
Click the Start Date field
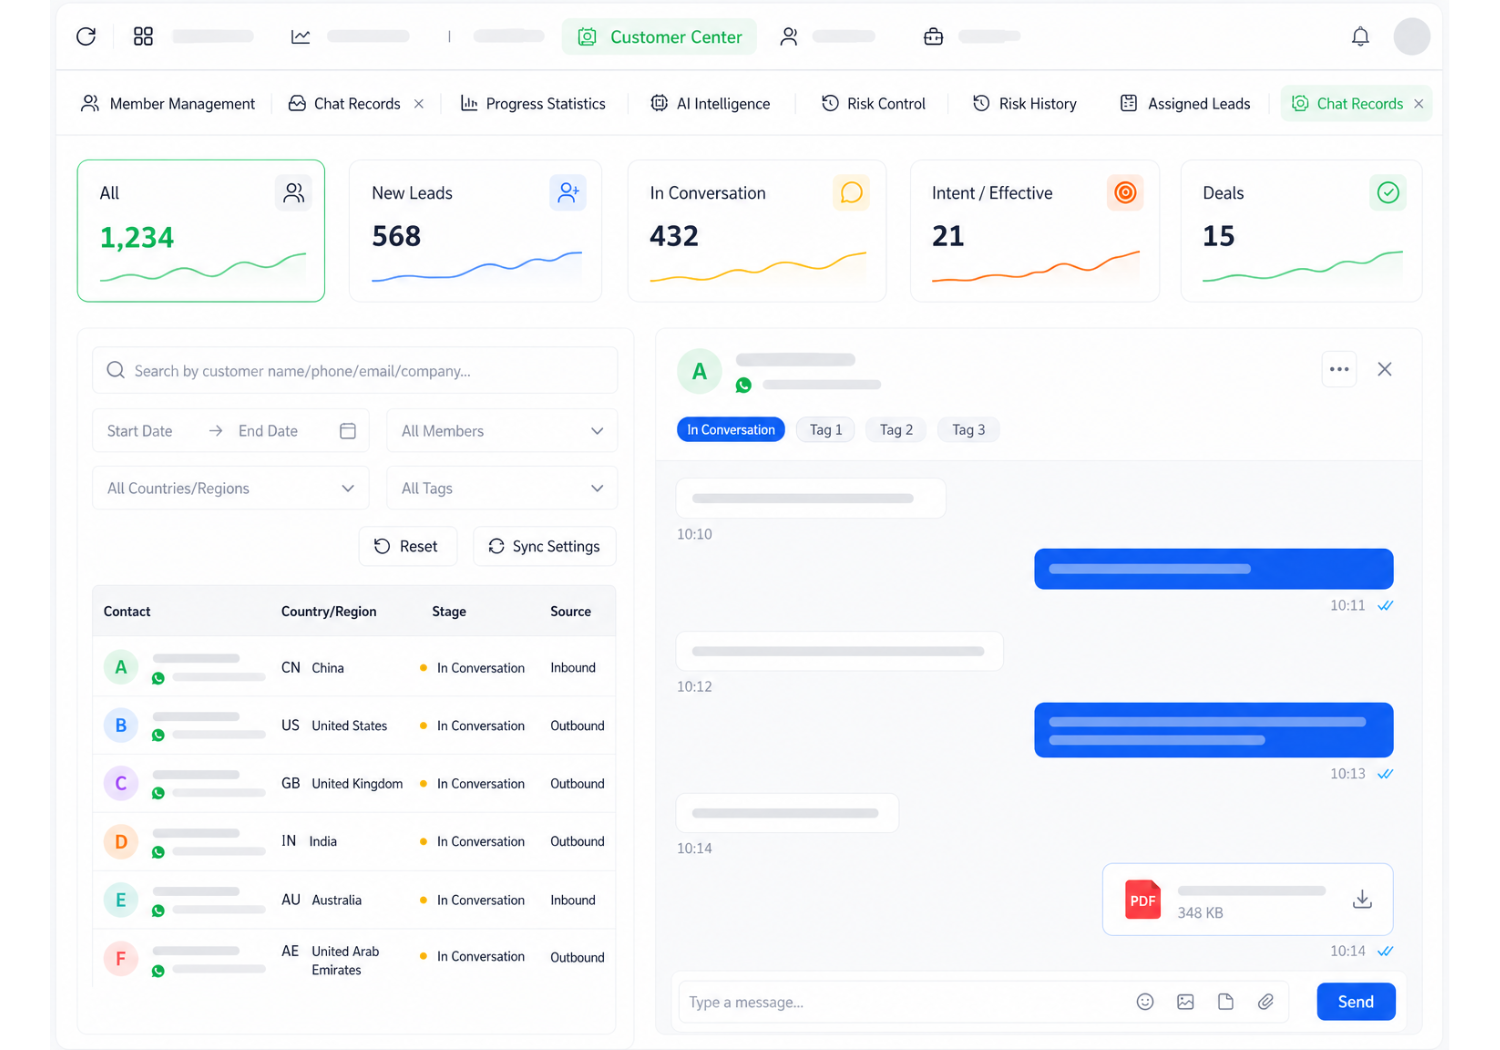[140, 431]
